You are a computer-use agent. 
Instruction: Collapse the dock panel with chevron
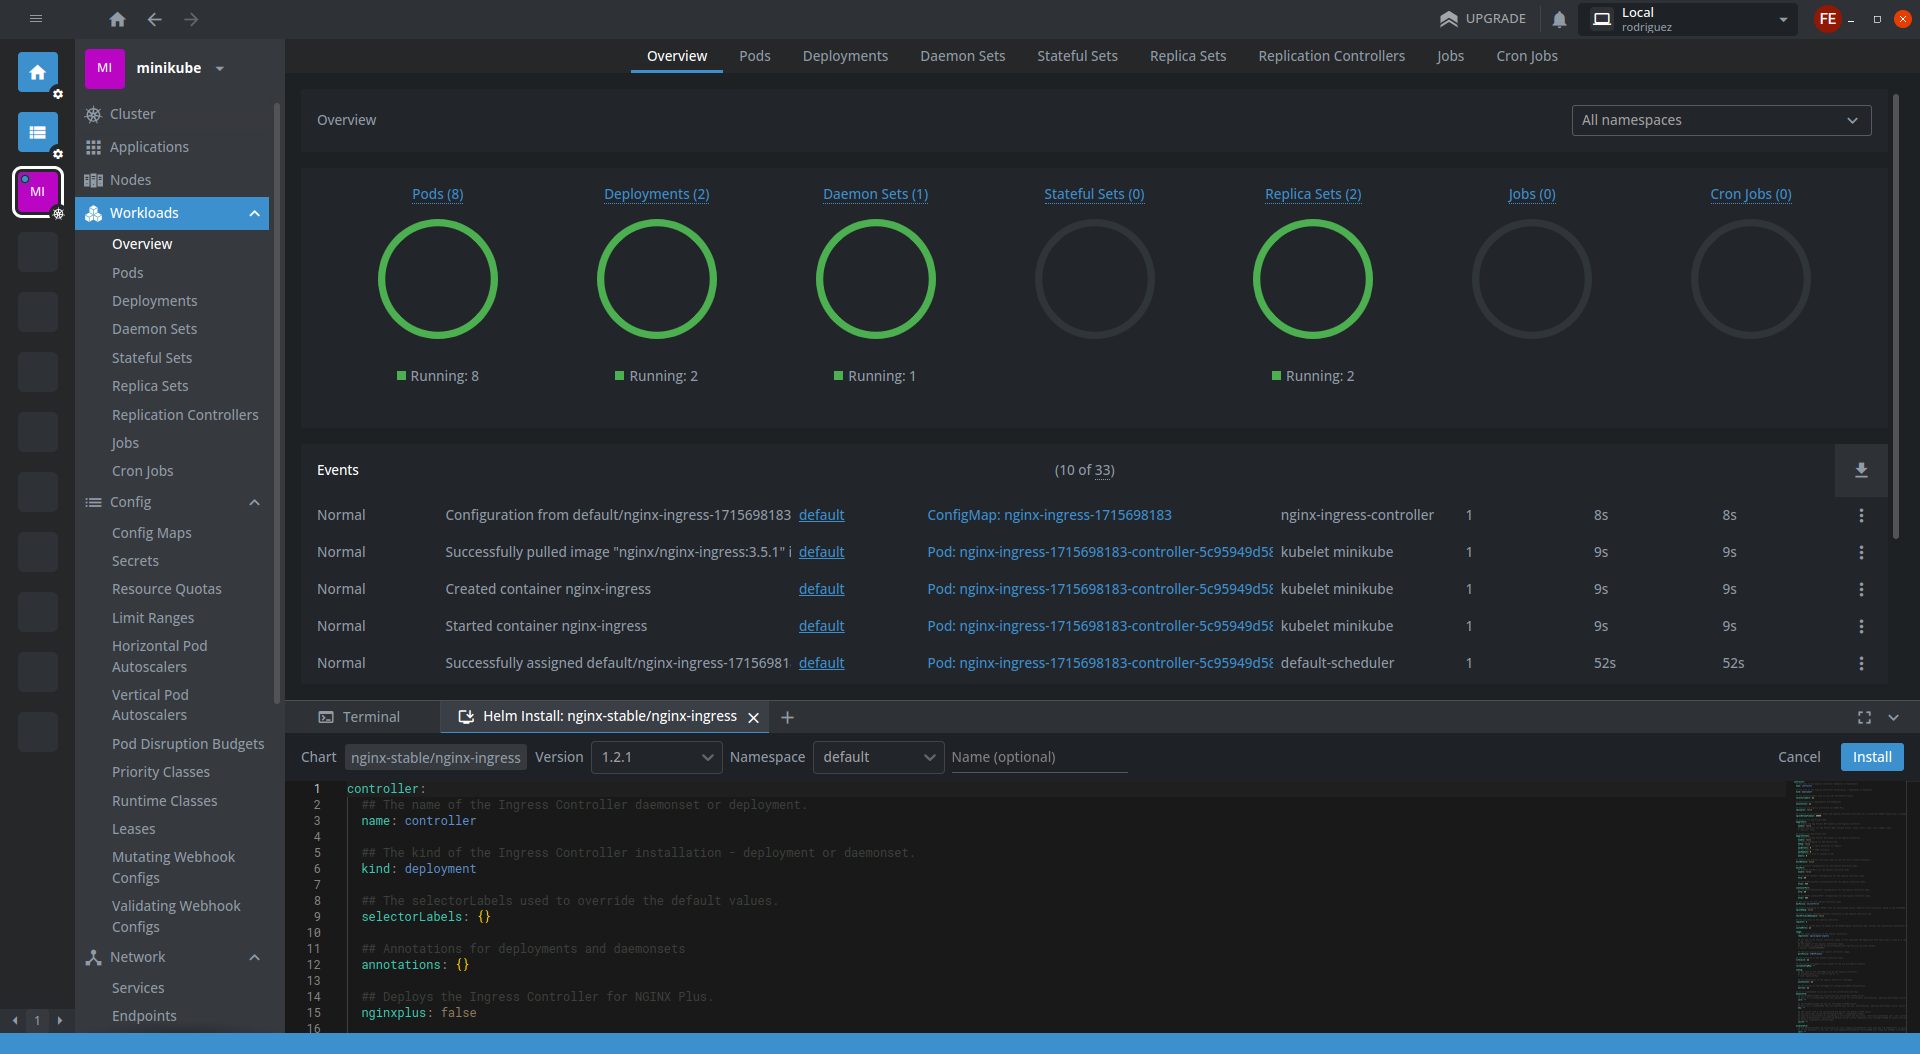pos(1893,717)
